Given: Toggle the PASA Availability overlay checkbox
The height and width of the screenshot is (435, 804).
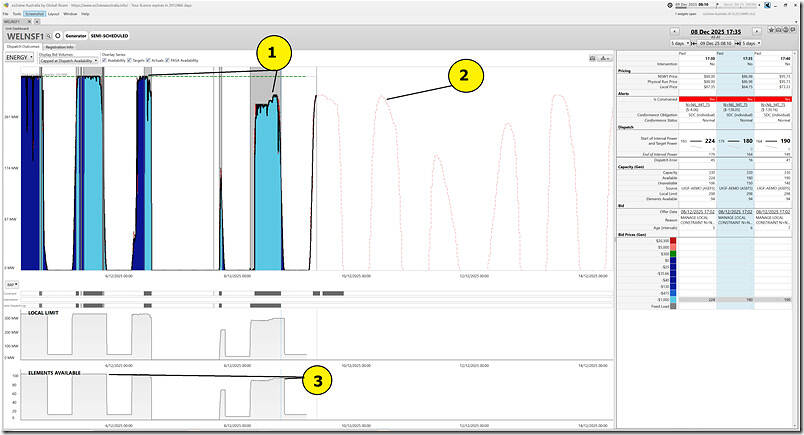Looking at the screenshot, I should [168, 61].
